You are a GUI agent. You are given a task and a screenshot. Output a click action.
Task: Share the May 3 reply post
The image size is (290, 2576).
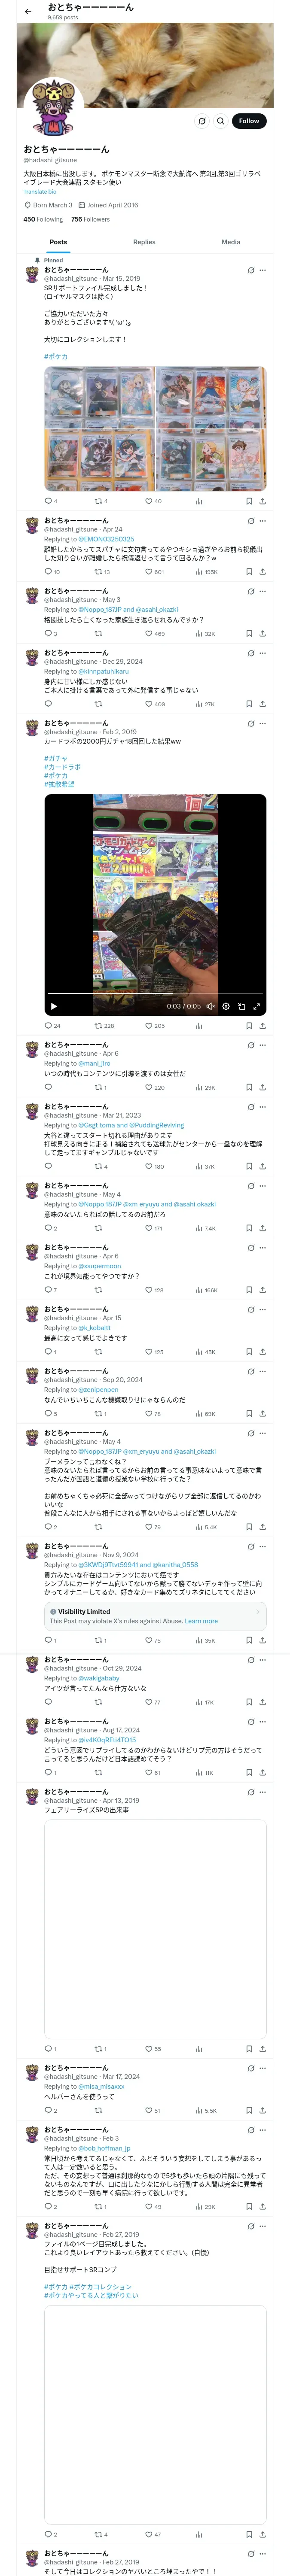[x=262, y=633]
